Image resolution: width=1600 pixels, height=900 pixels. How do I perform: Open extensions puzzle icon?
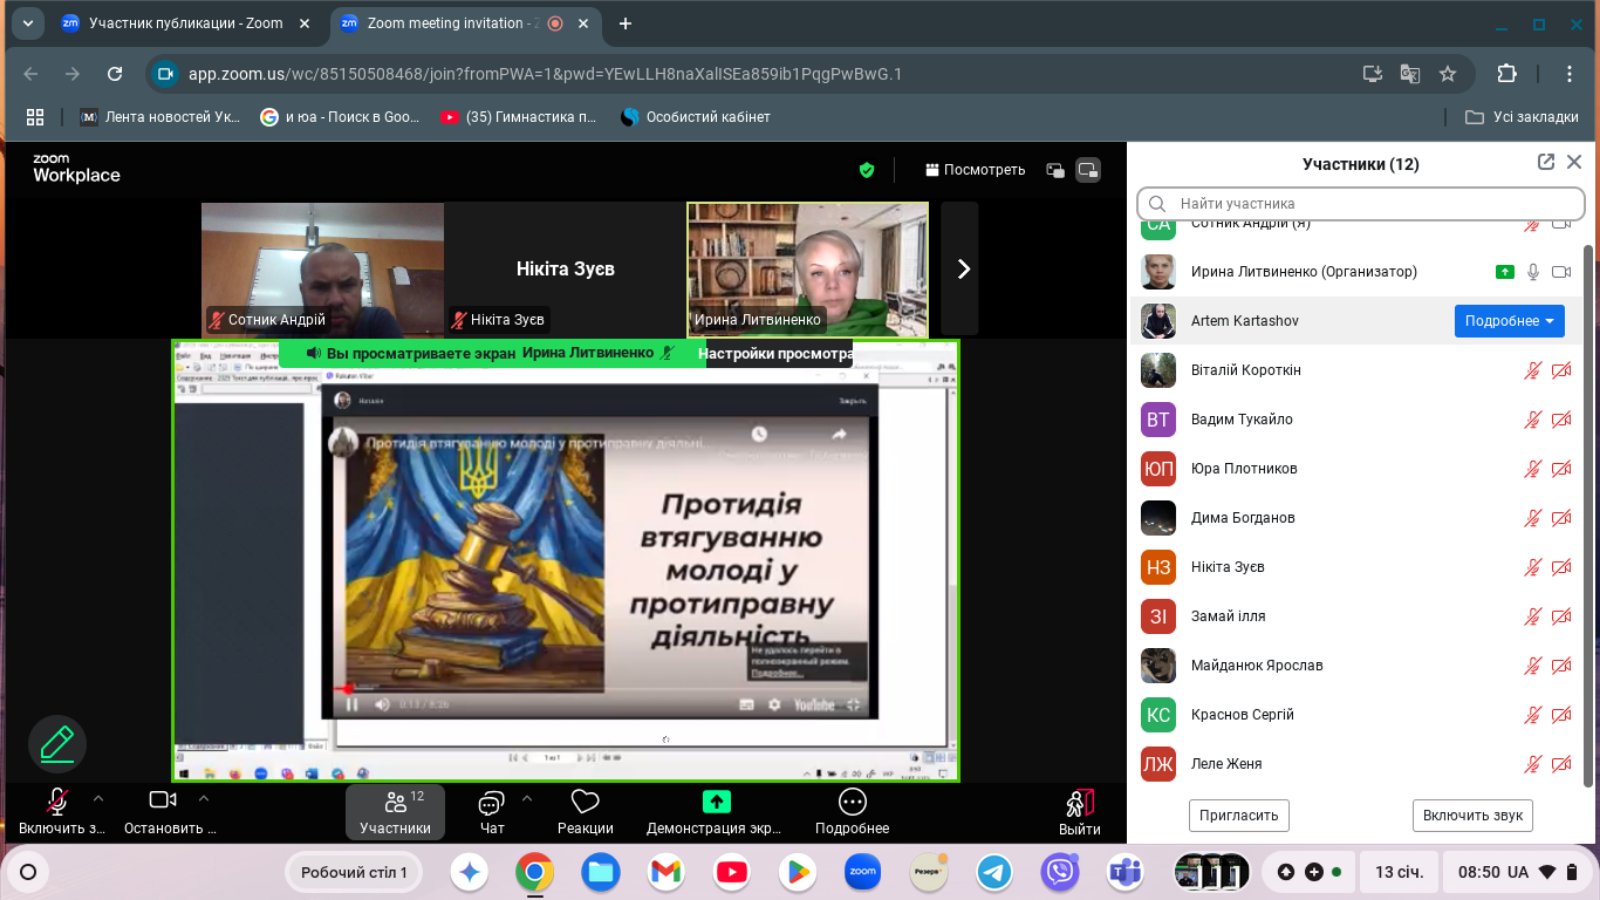1507,74
